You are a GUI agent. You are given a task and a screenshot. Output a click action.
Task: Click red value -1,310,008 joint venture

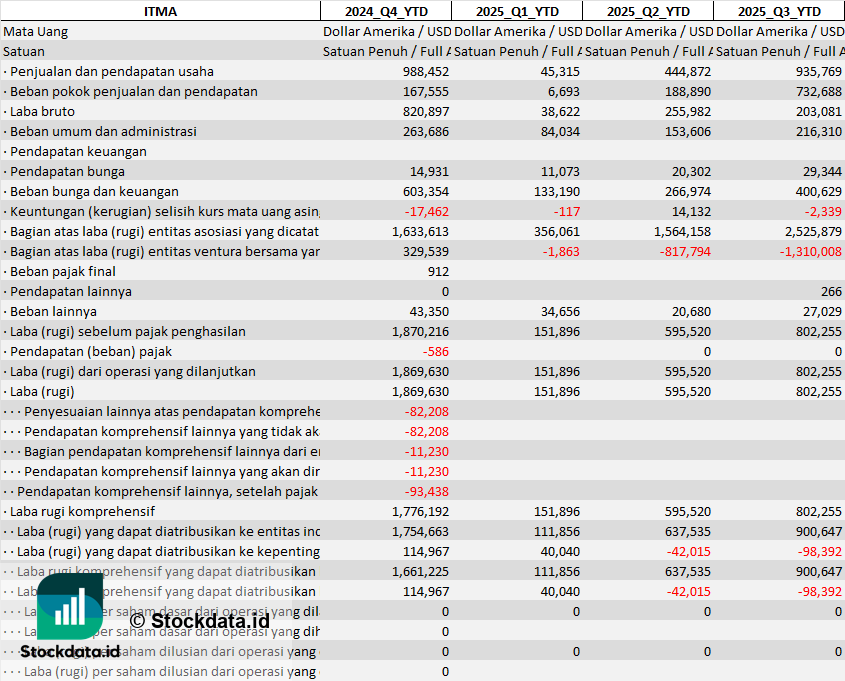point(811,251)
